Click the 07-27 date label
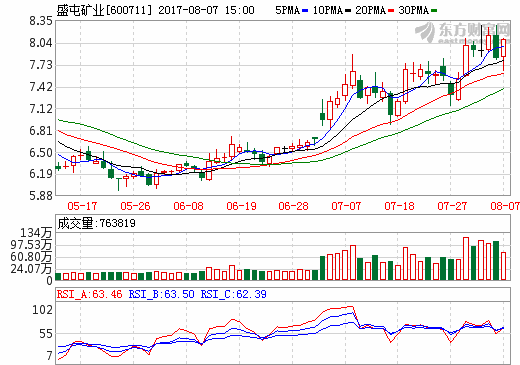Viewport: 520px width, 365px height. [x=452, y=206]
